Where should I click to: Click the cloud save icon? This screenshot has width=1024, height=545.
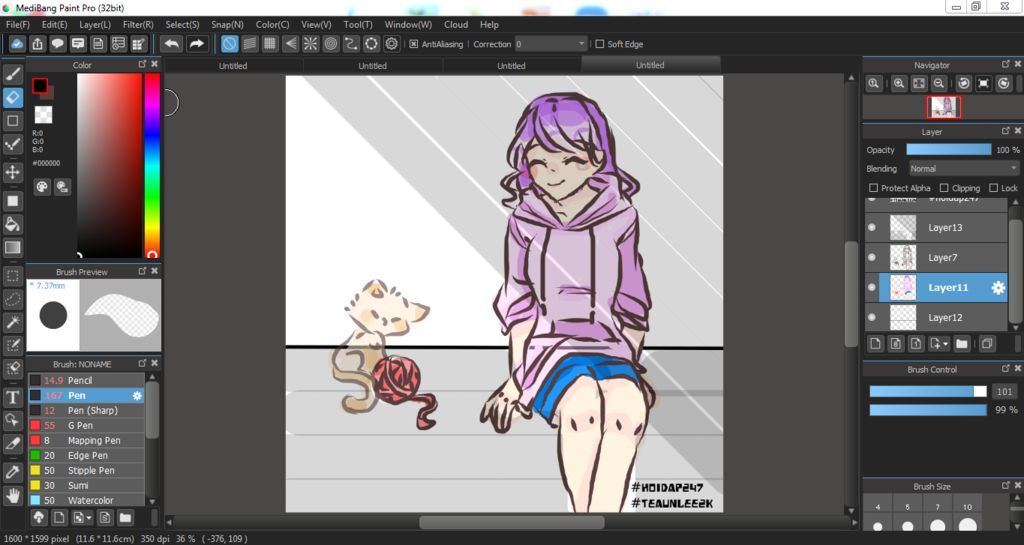[x=17, y=44]
